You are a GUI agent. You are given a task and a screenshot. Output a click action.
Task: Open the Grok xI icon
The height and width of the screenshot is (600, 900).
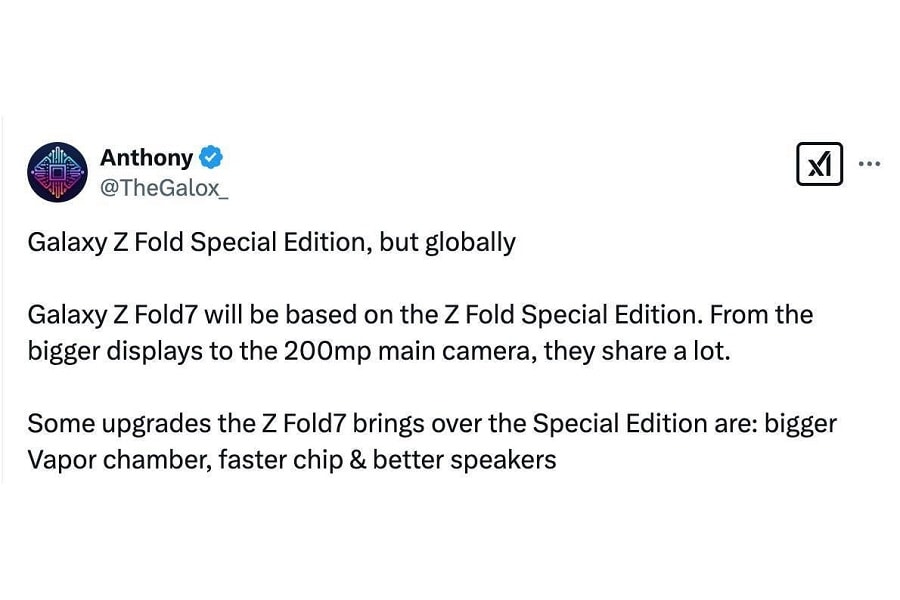click(819, 164)
